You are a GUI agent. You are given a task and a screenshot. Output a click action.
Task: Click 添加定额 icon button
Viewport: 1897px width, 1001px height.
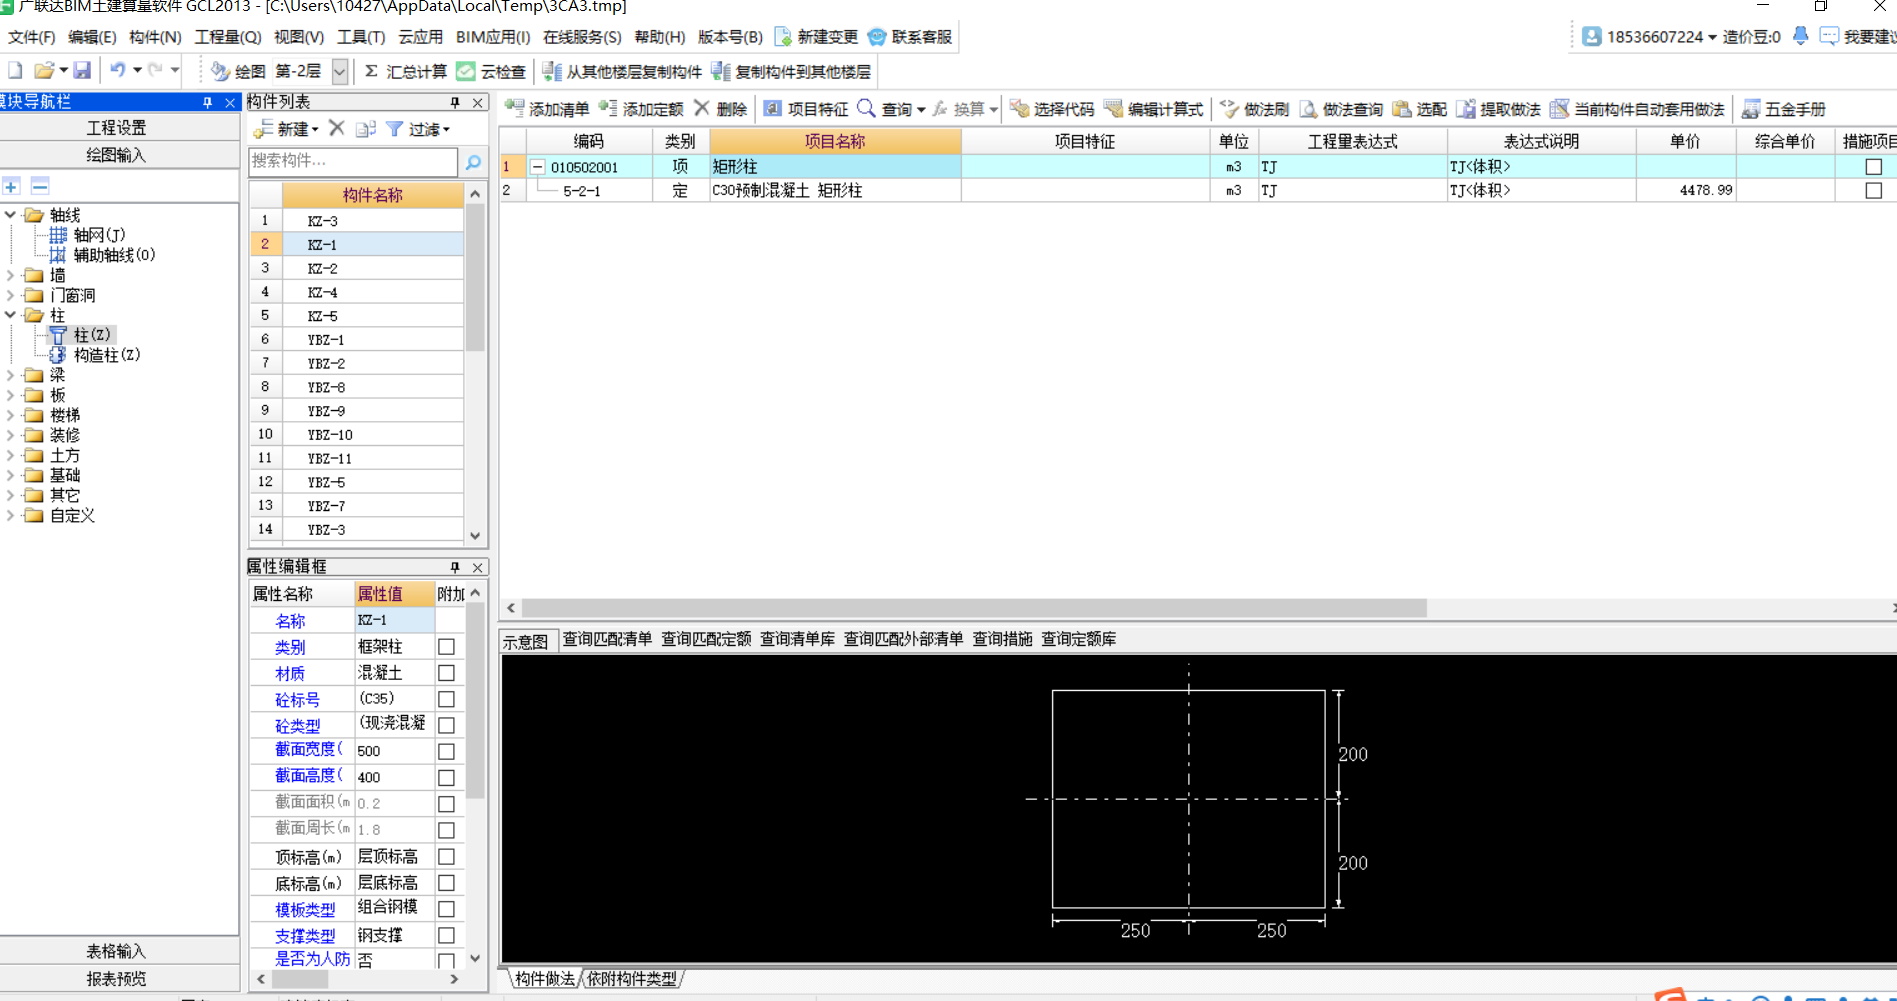tap(641, 109)
